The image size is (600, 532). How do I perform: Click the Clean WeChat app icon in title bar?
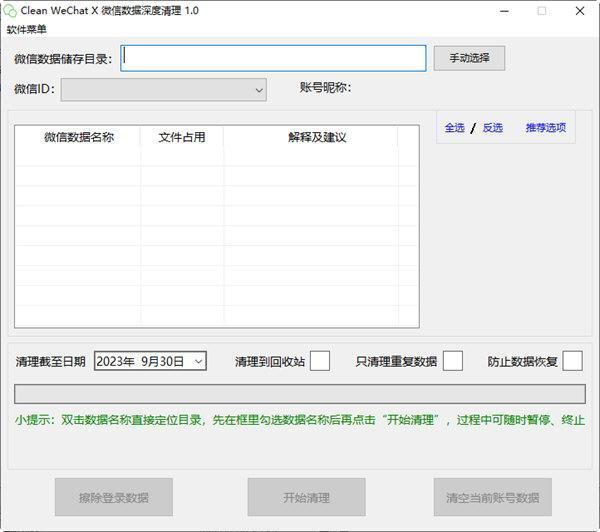[x=10, y=11]
